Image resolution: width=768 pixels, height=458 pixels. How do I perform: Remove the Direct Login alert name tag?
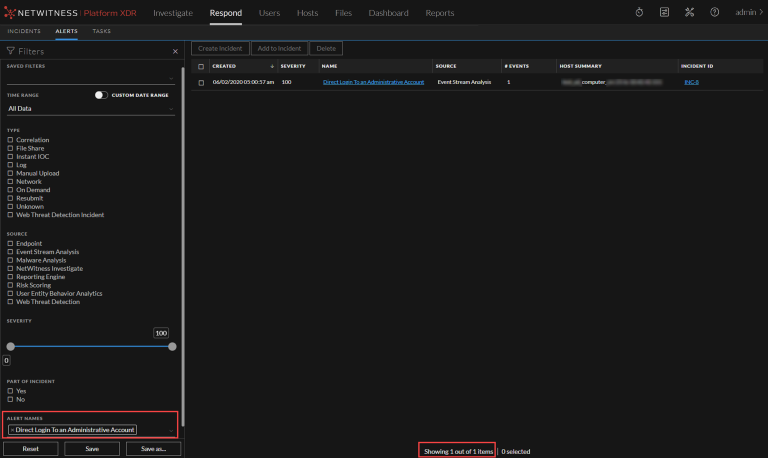(12, 430)
